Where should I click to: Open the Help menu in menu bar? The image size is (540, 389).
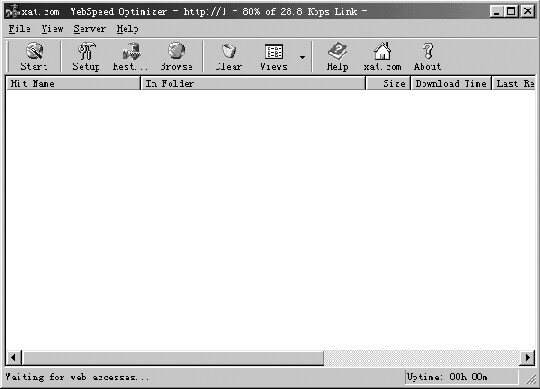pos(127,29)
